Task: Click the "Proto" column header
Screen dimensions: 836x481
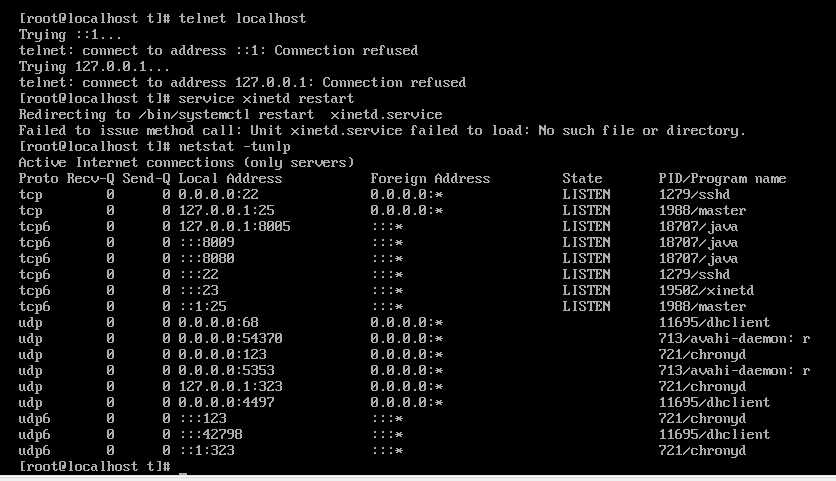Action: coord(39,178)
